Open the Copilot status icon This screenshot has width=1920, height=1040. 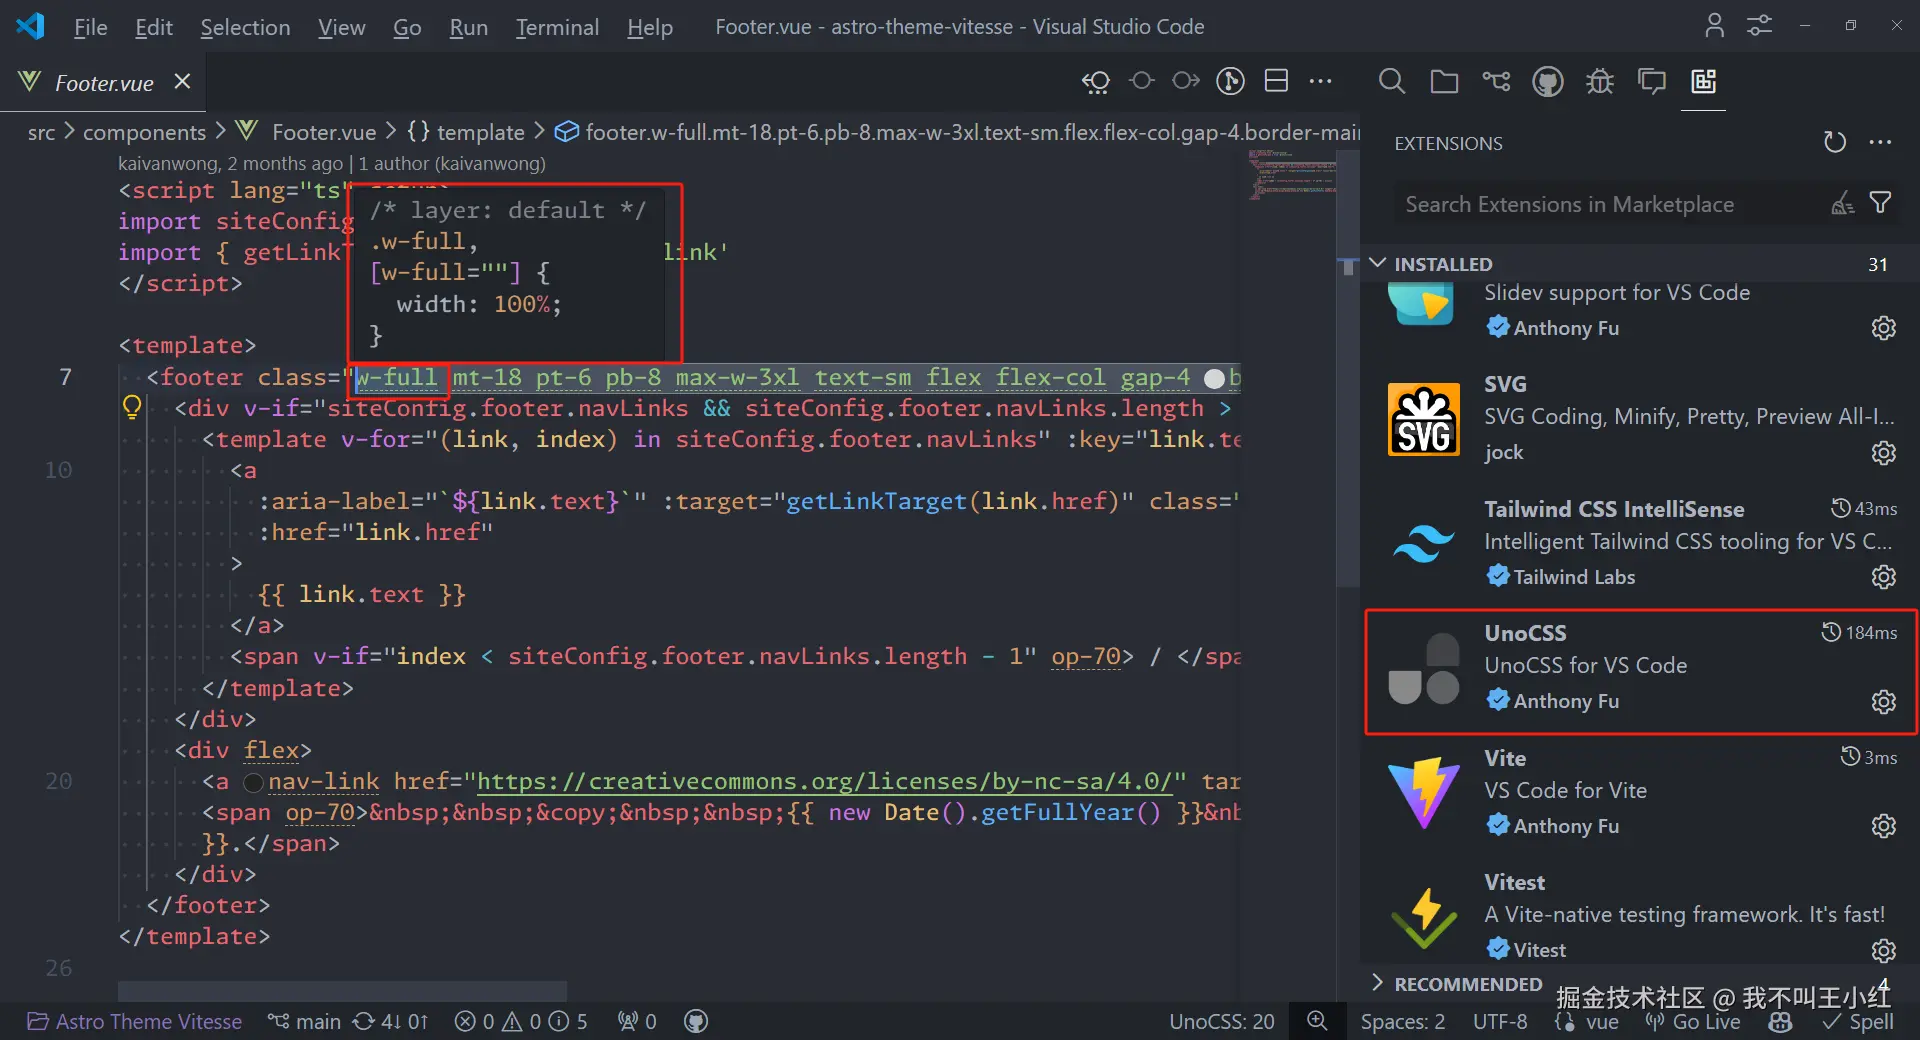(x=1780, y=1022)
